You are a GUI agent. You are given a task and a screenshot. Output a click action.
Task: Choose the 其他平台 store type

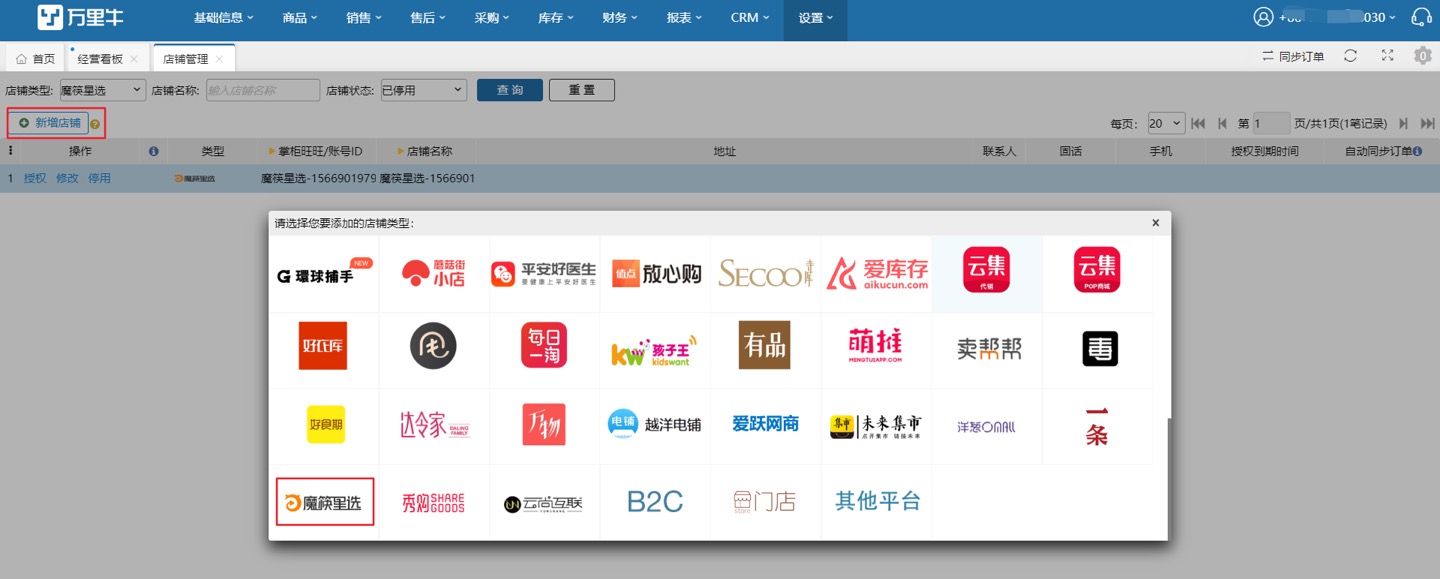(x=877, y=501)
